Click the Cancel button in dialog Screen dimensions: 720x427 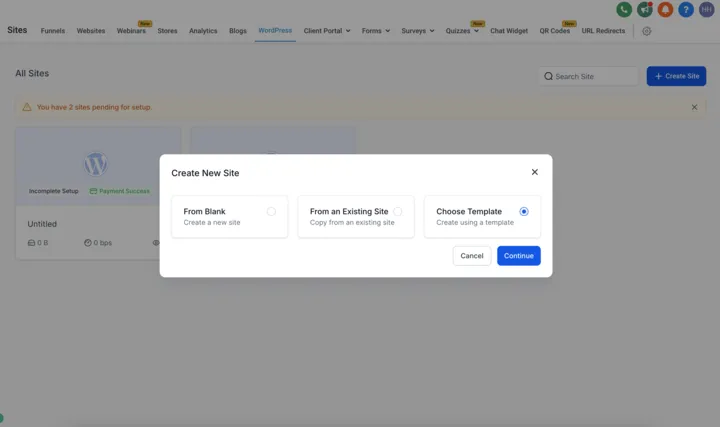pos(472,256)
